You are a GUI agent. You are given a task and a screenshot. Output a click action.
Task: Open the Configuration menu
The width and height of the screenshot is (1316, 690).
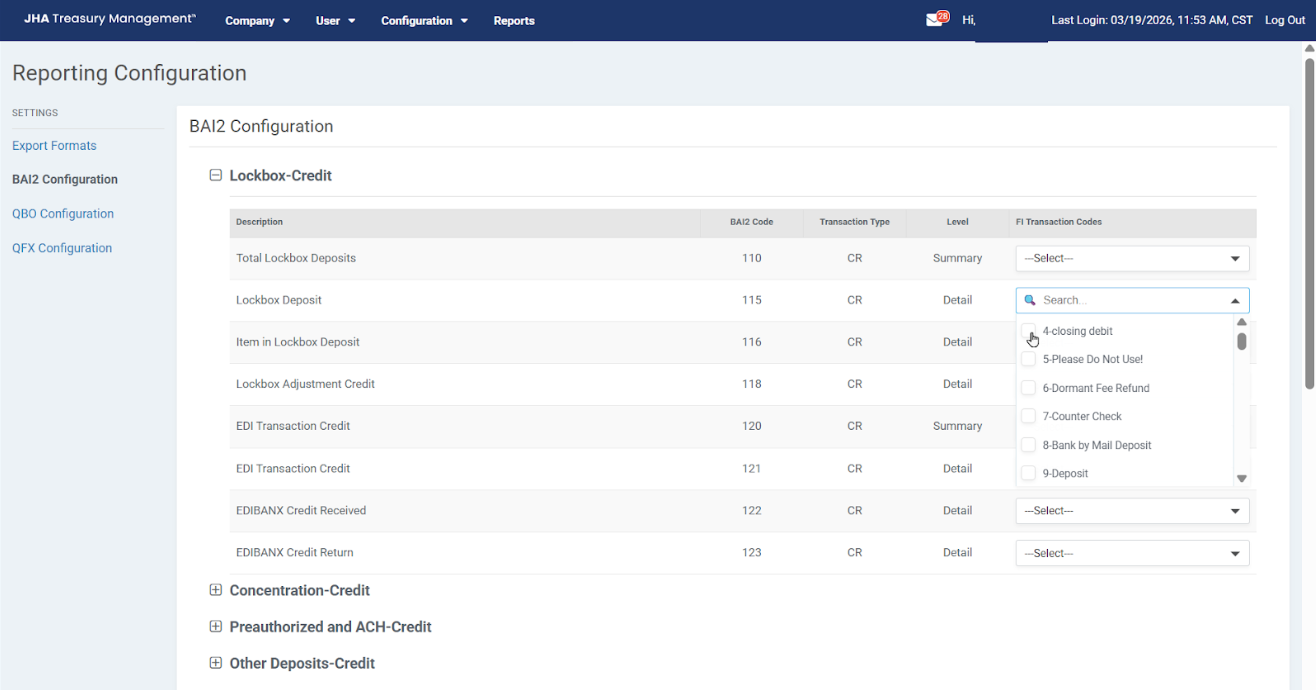point(425,20)
